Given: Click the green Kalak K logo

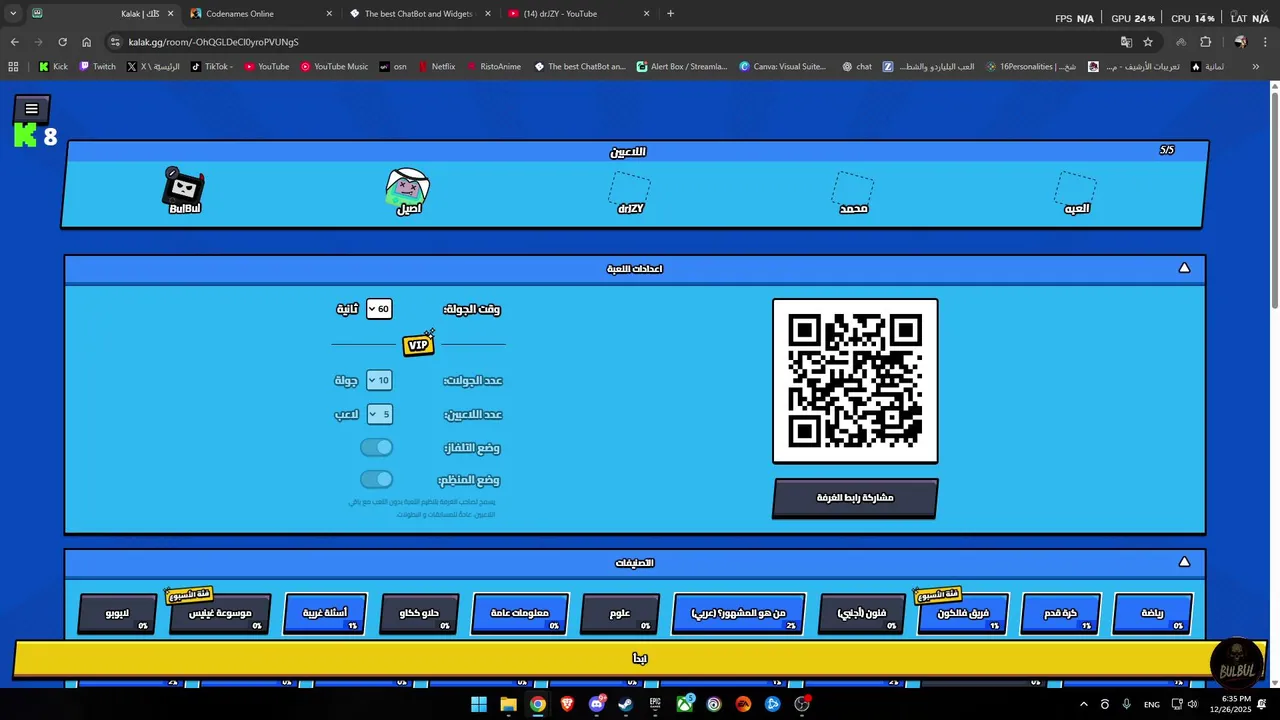Looking at the screenshot, I should tap(25, 136).
